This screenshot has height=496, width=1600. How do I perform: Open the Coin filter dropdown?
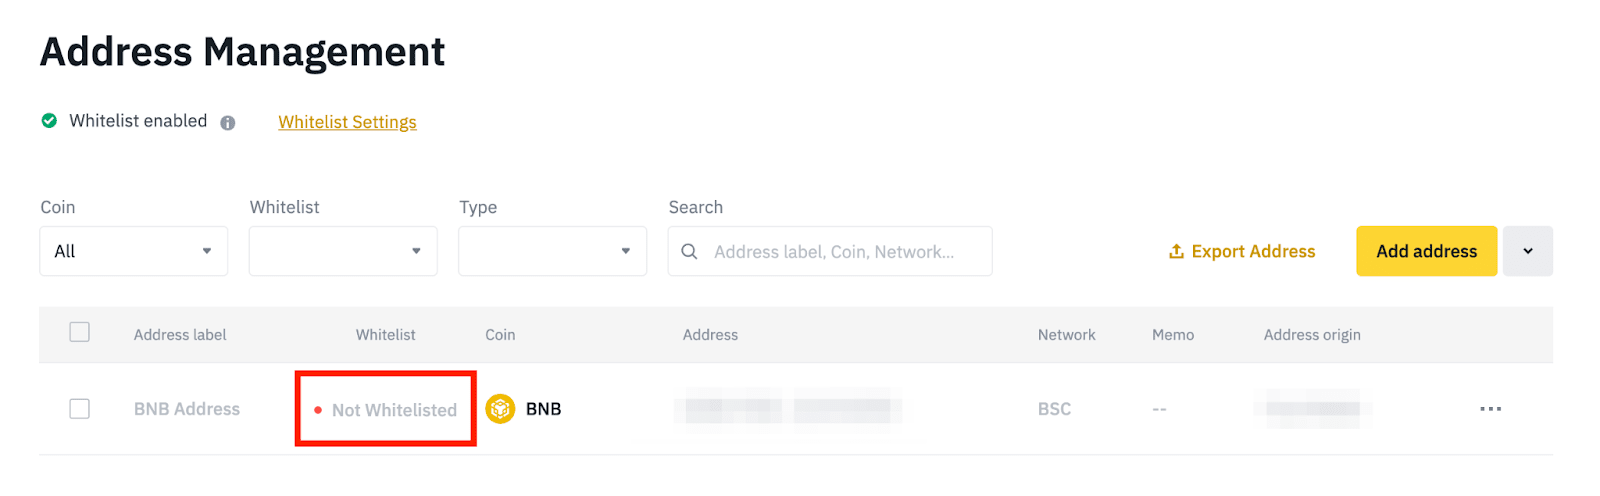click(134, 251)
